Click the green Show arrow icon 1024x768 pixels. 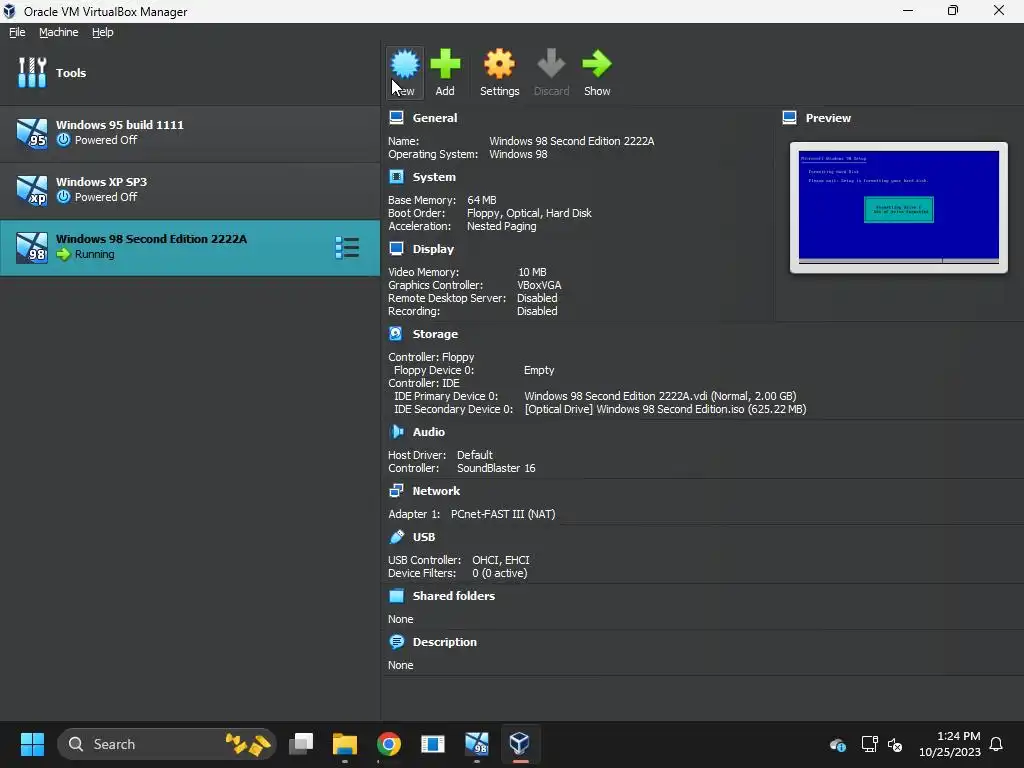point(597,64)
